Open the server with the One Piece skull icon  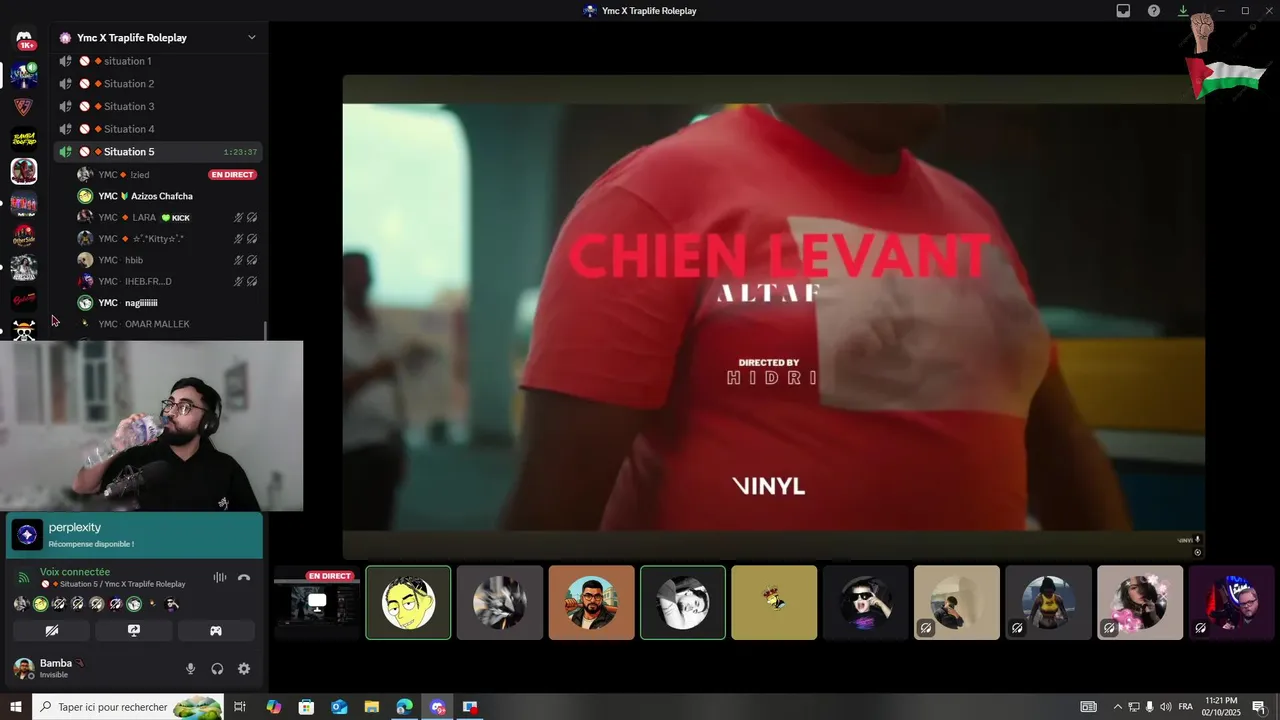(24, 331)
